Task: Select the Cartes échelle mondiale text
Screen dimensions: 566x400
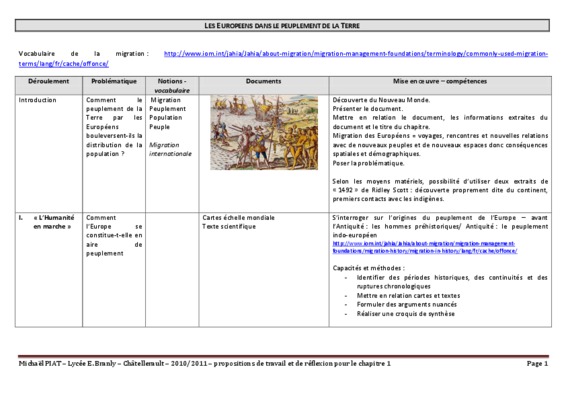Action: tap(239, 218)
